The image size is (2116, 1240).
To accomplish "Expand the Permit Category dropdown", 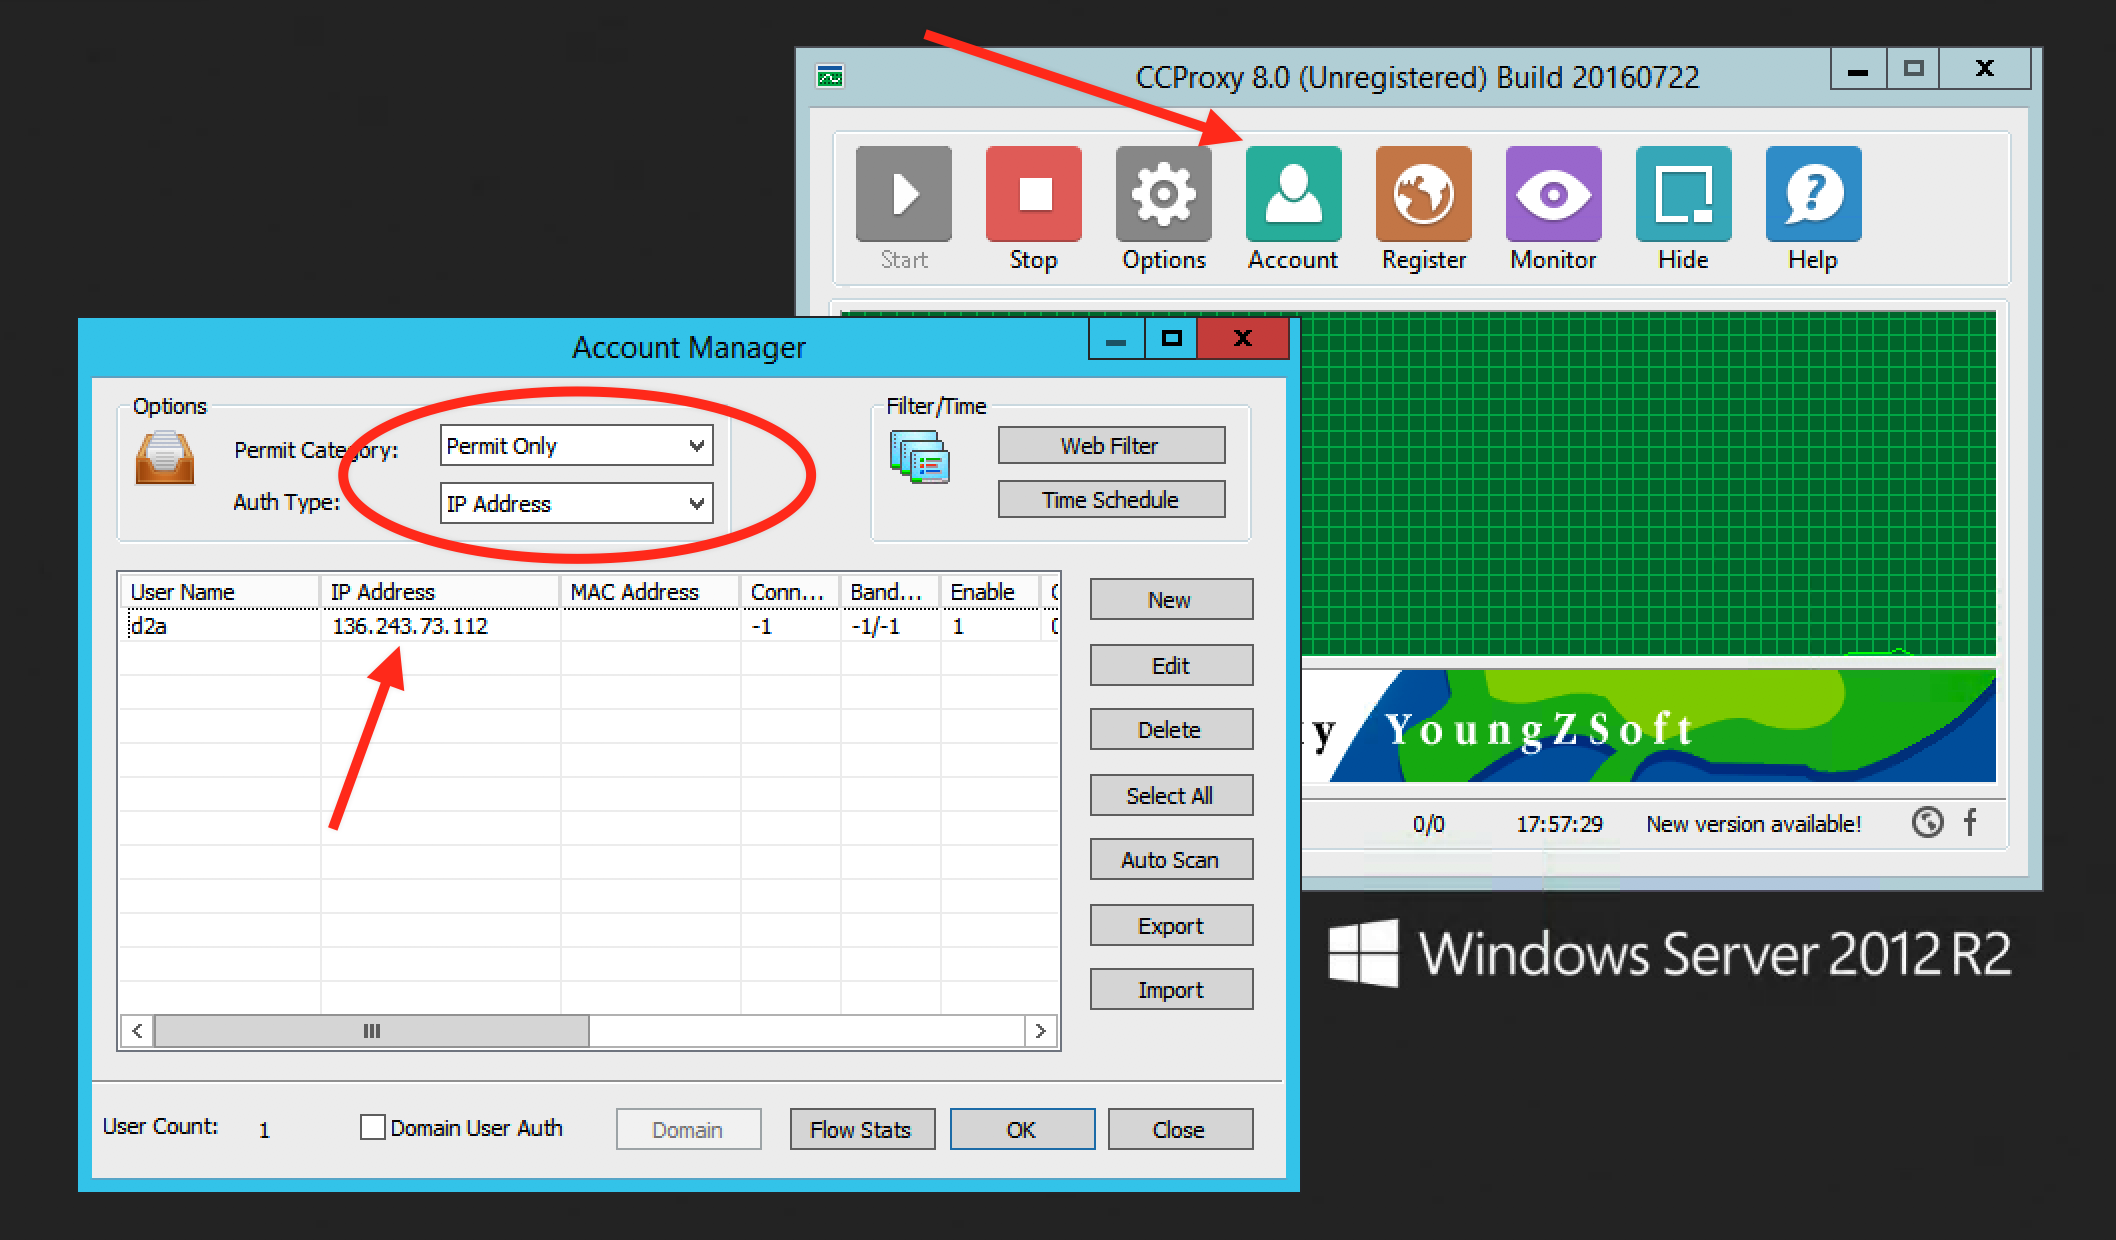I will pos(697,446).
